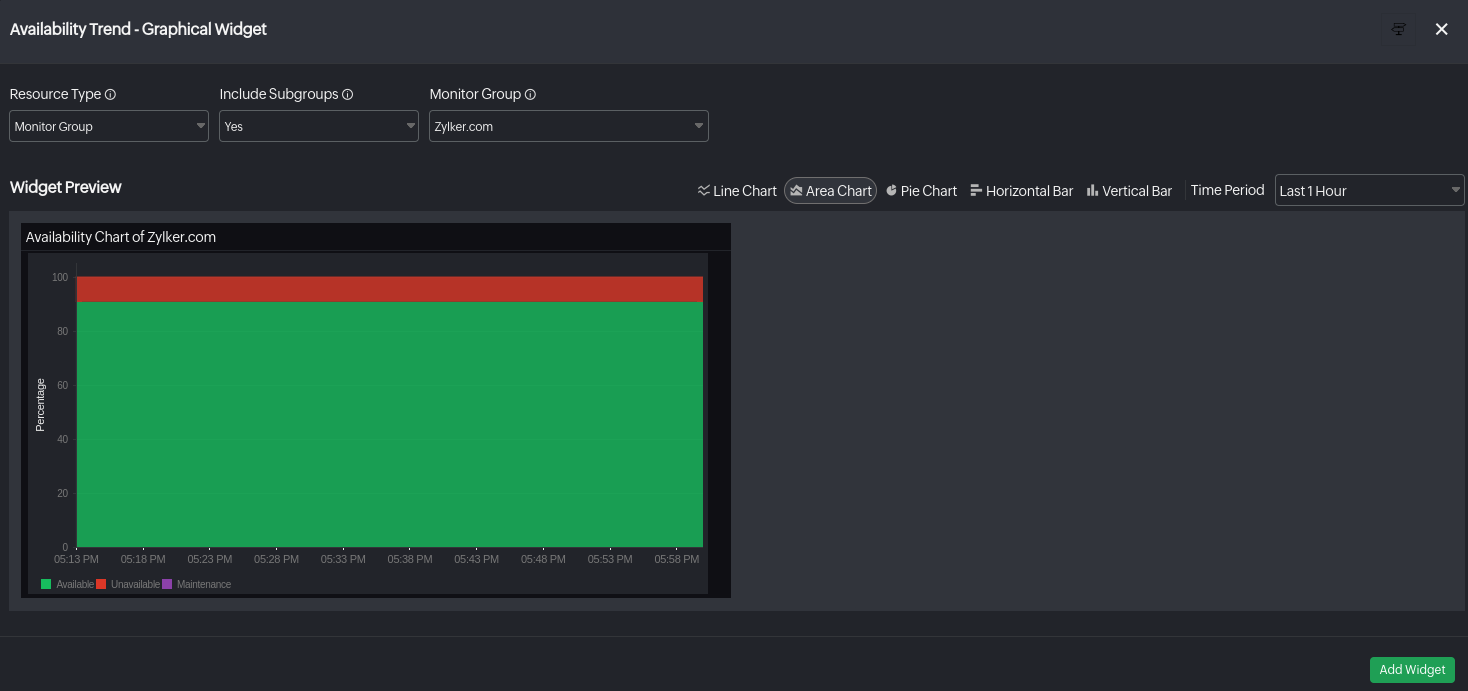1468x691 pixels.
Task: Open the Resource Type dropdown
Action: 109,126
